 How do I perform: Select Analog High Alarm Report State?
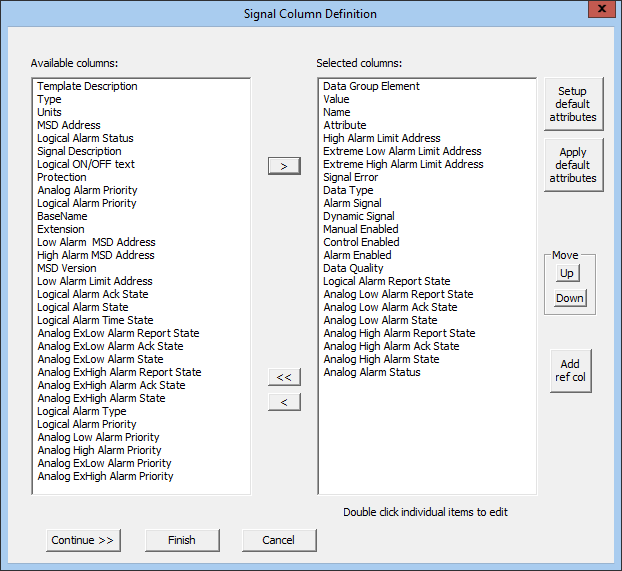click(x=399, y=333)
